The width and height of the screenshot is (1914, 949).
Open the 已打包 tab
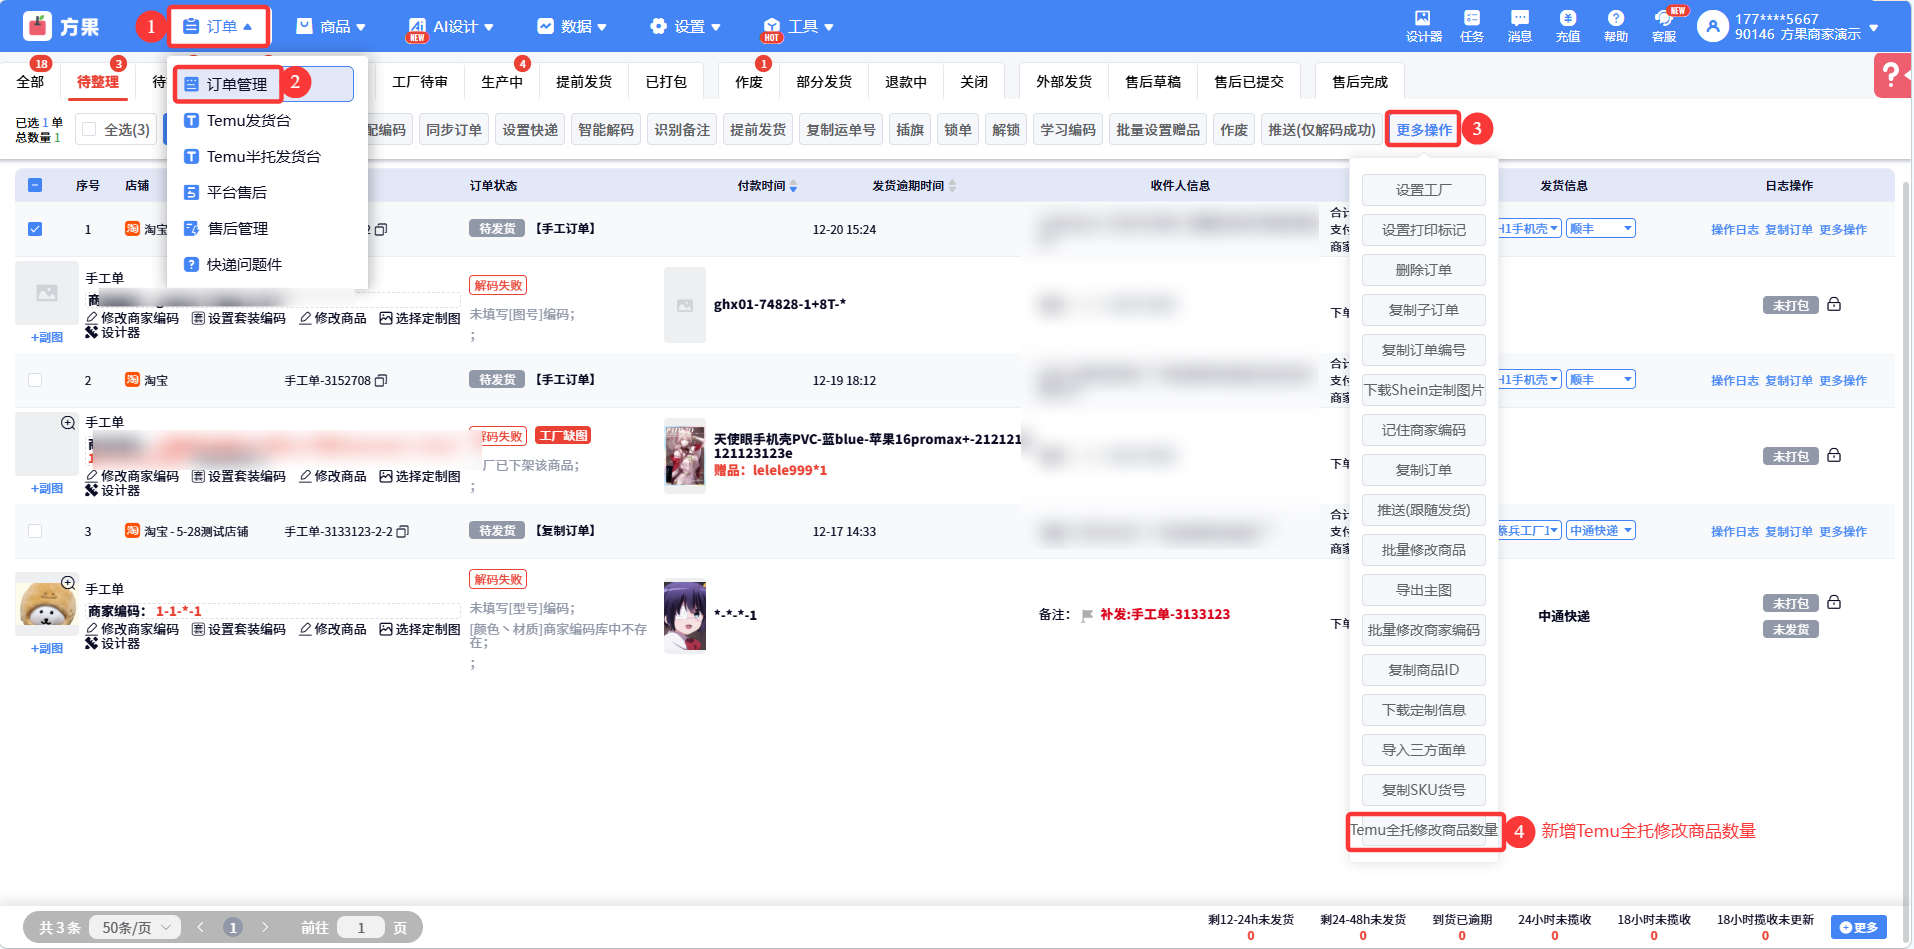(x=666, y=82)
